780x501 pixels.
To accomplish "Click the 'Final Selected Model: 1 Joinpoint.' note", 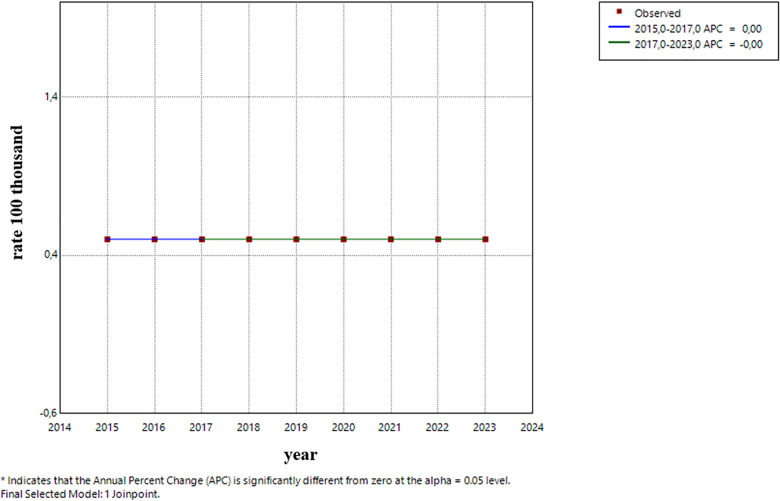I will coord(81,495).
